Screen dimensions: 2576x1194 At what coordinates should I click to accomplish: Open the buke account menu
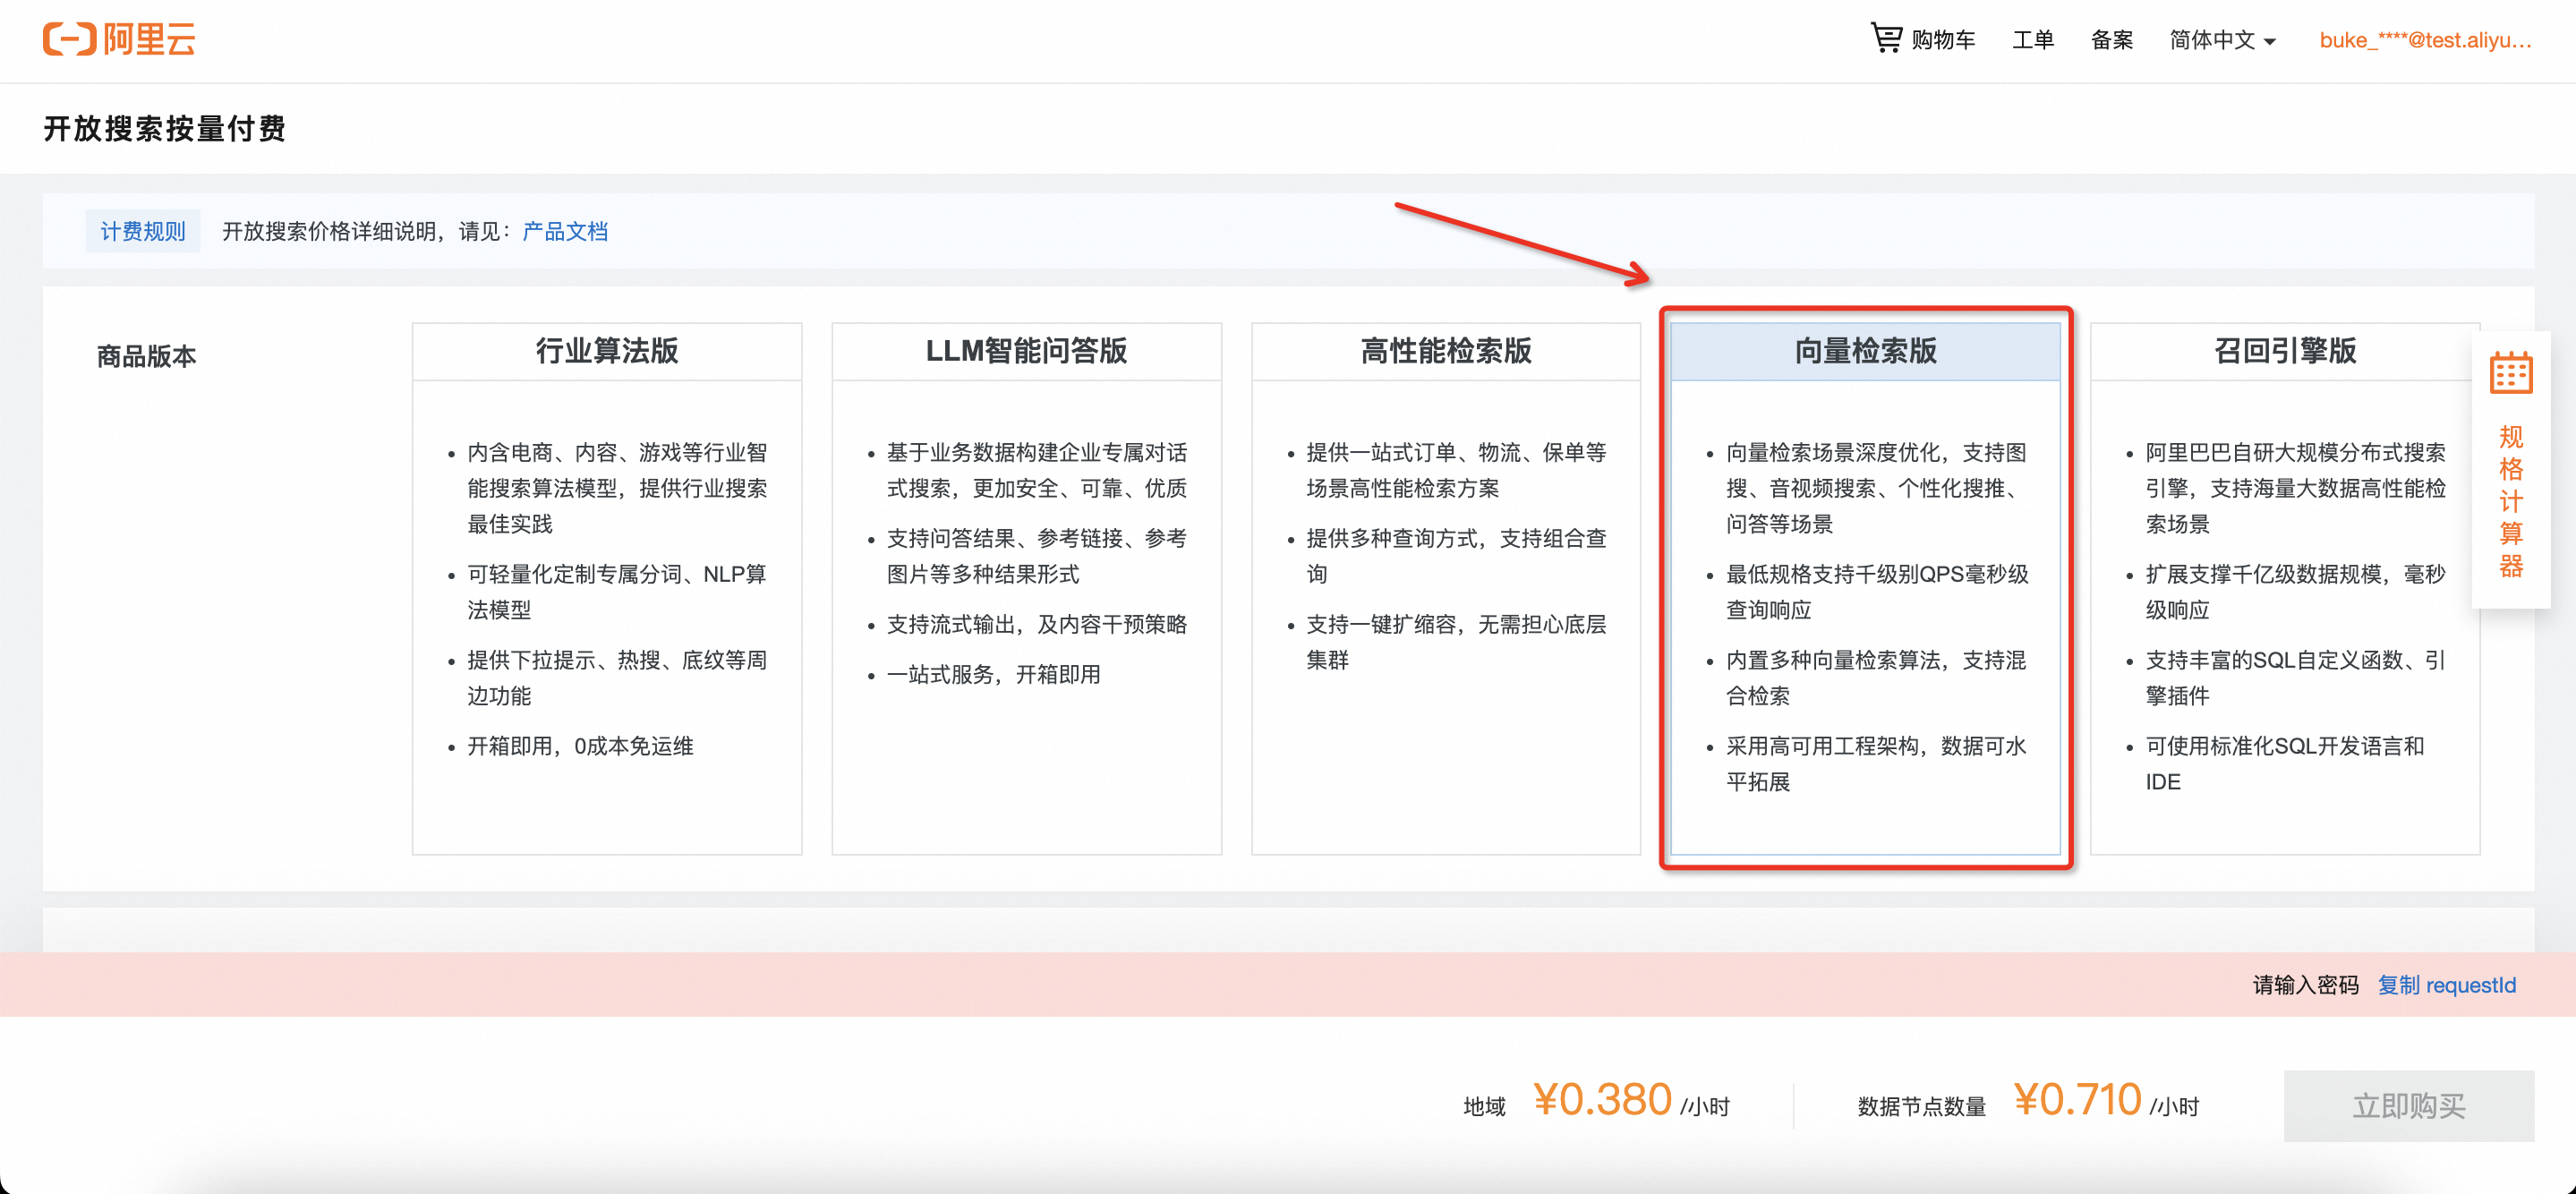(x=2425, y=39)
